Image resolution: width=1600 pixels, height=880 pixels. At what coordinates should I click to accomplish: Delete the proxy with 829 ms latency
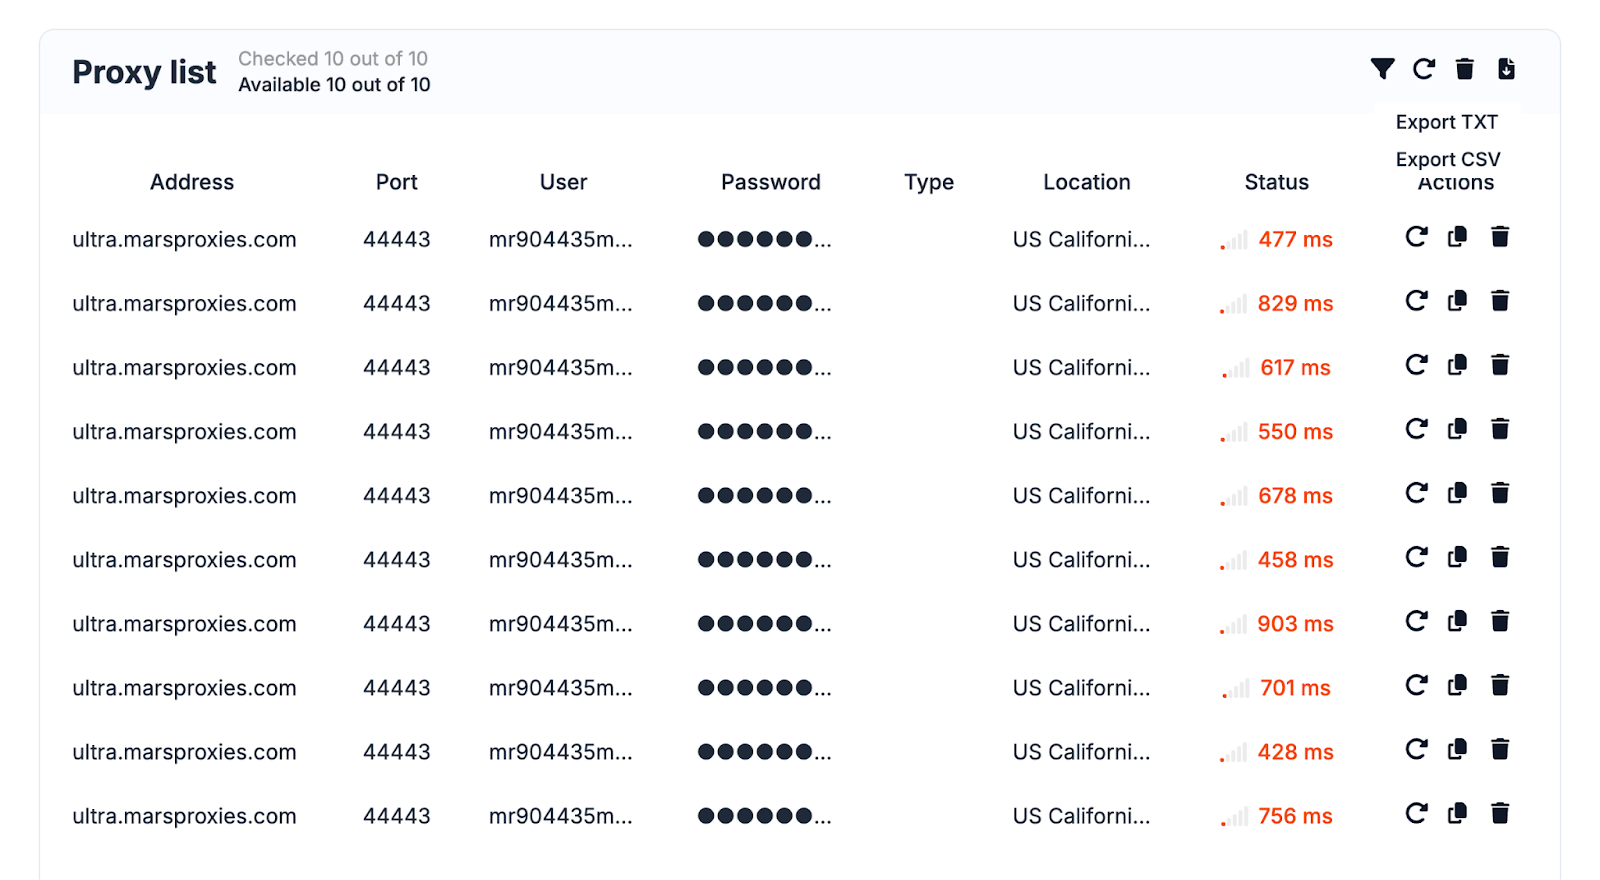1500,301
